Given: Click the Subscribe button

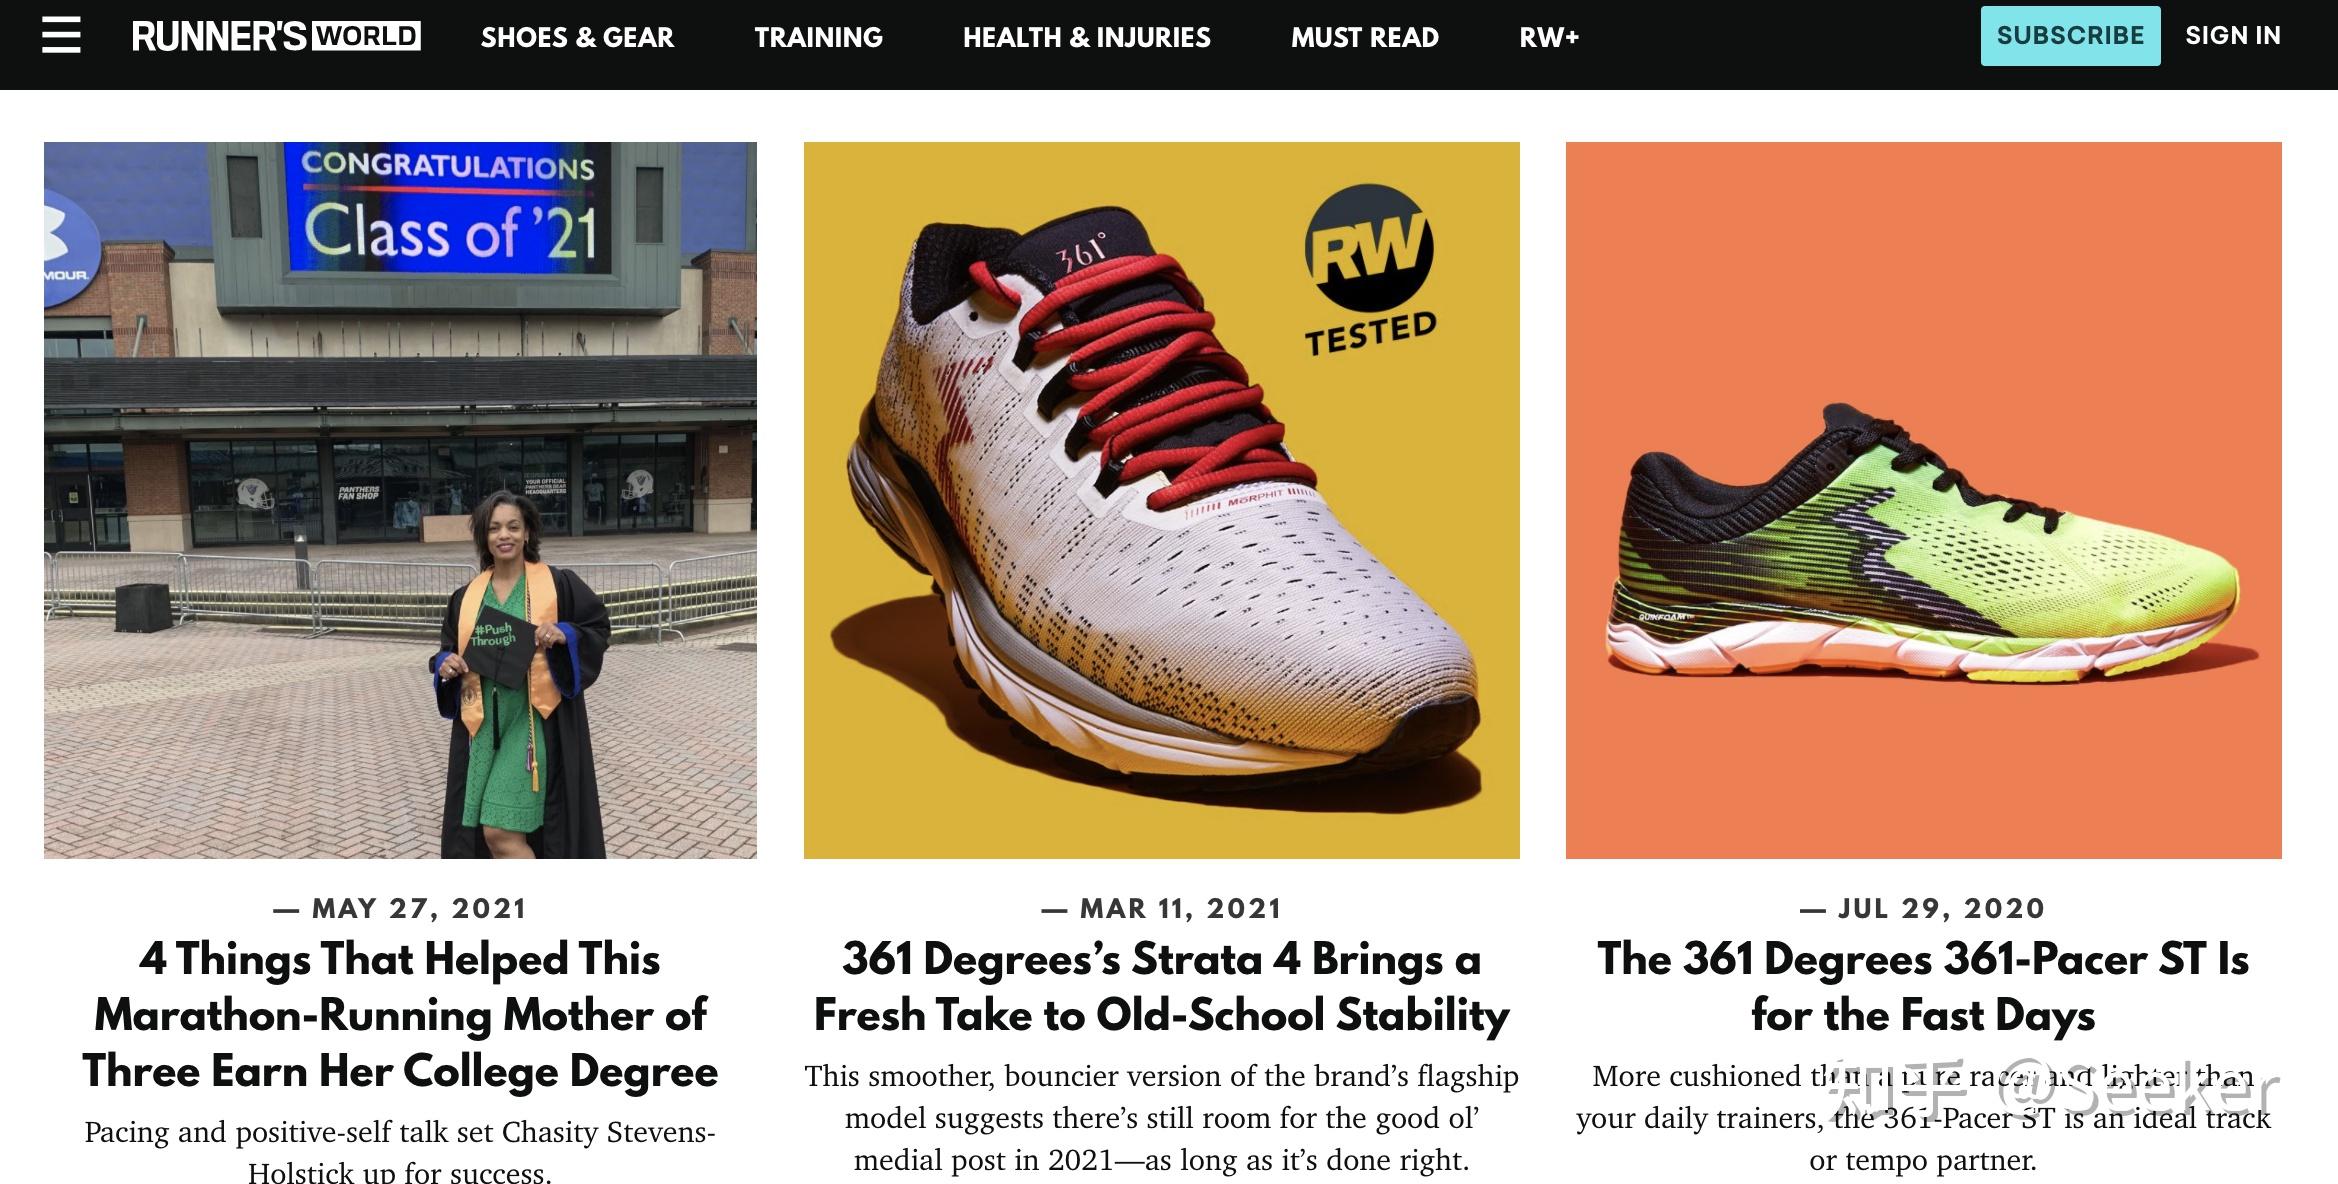Looking at the screenshot, I should coord(2070,36).
